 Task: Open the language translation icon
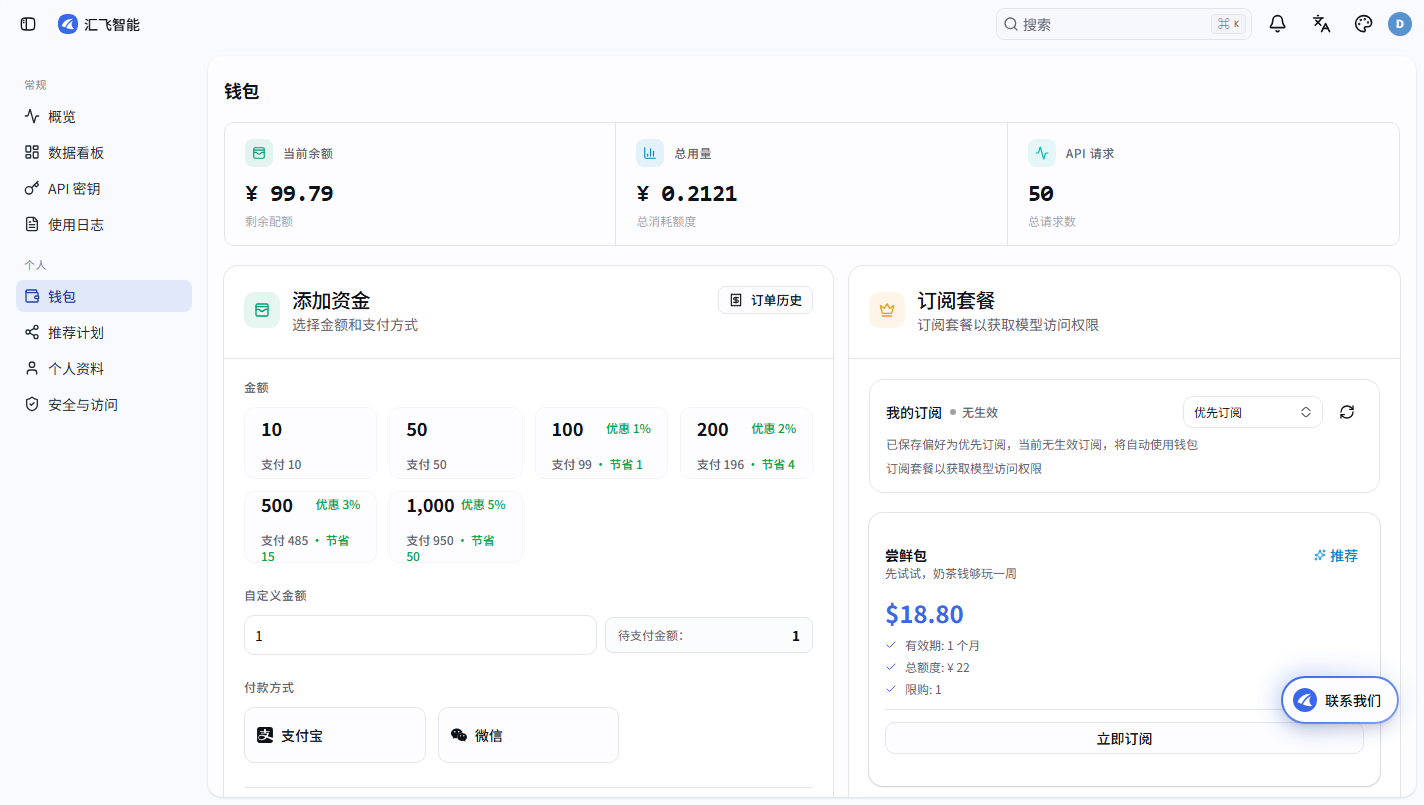(1321, 24)
